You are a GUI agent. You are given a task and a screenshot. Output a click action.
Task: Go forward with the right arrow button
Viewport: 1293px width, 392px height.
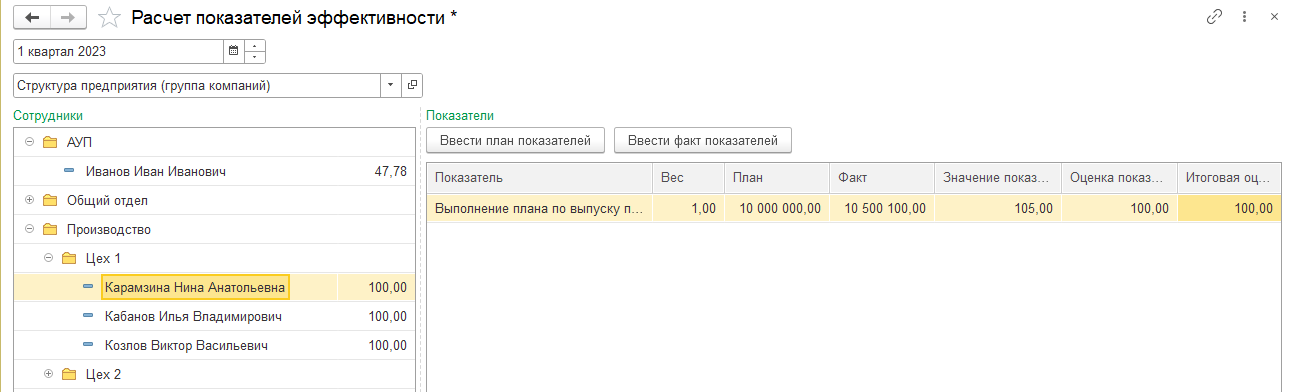pyautogui.click(x=68, y=17)
